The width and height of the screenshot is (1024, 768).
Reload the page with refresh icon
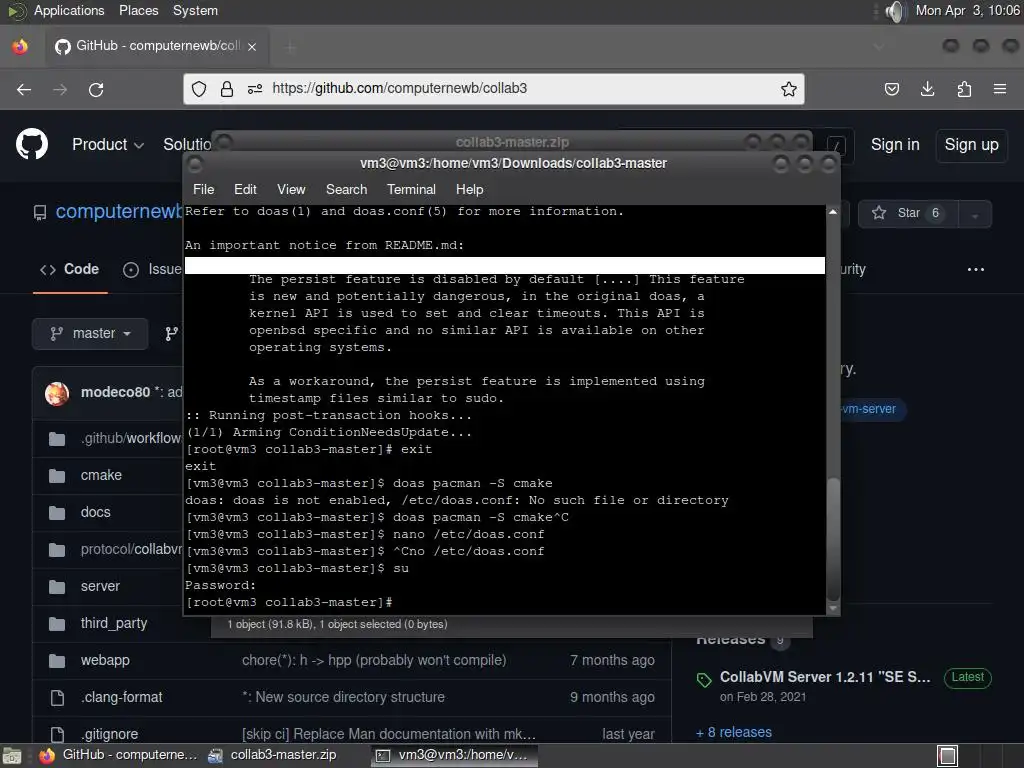tap(96, 89)
